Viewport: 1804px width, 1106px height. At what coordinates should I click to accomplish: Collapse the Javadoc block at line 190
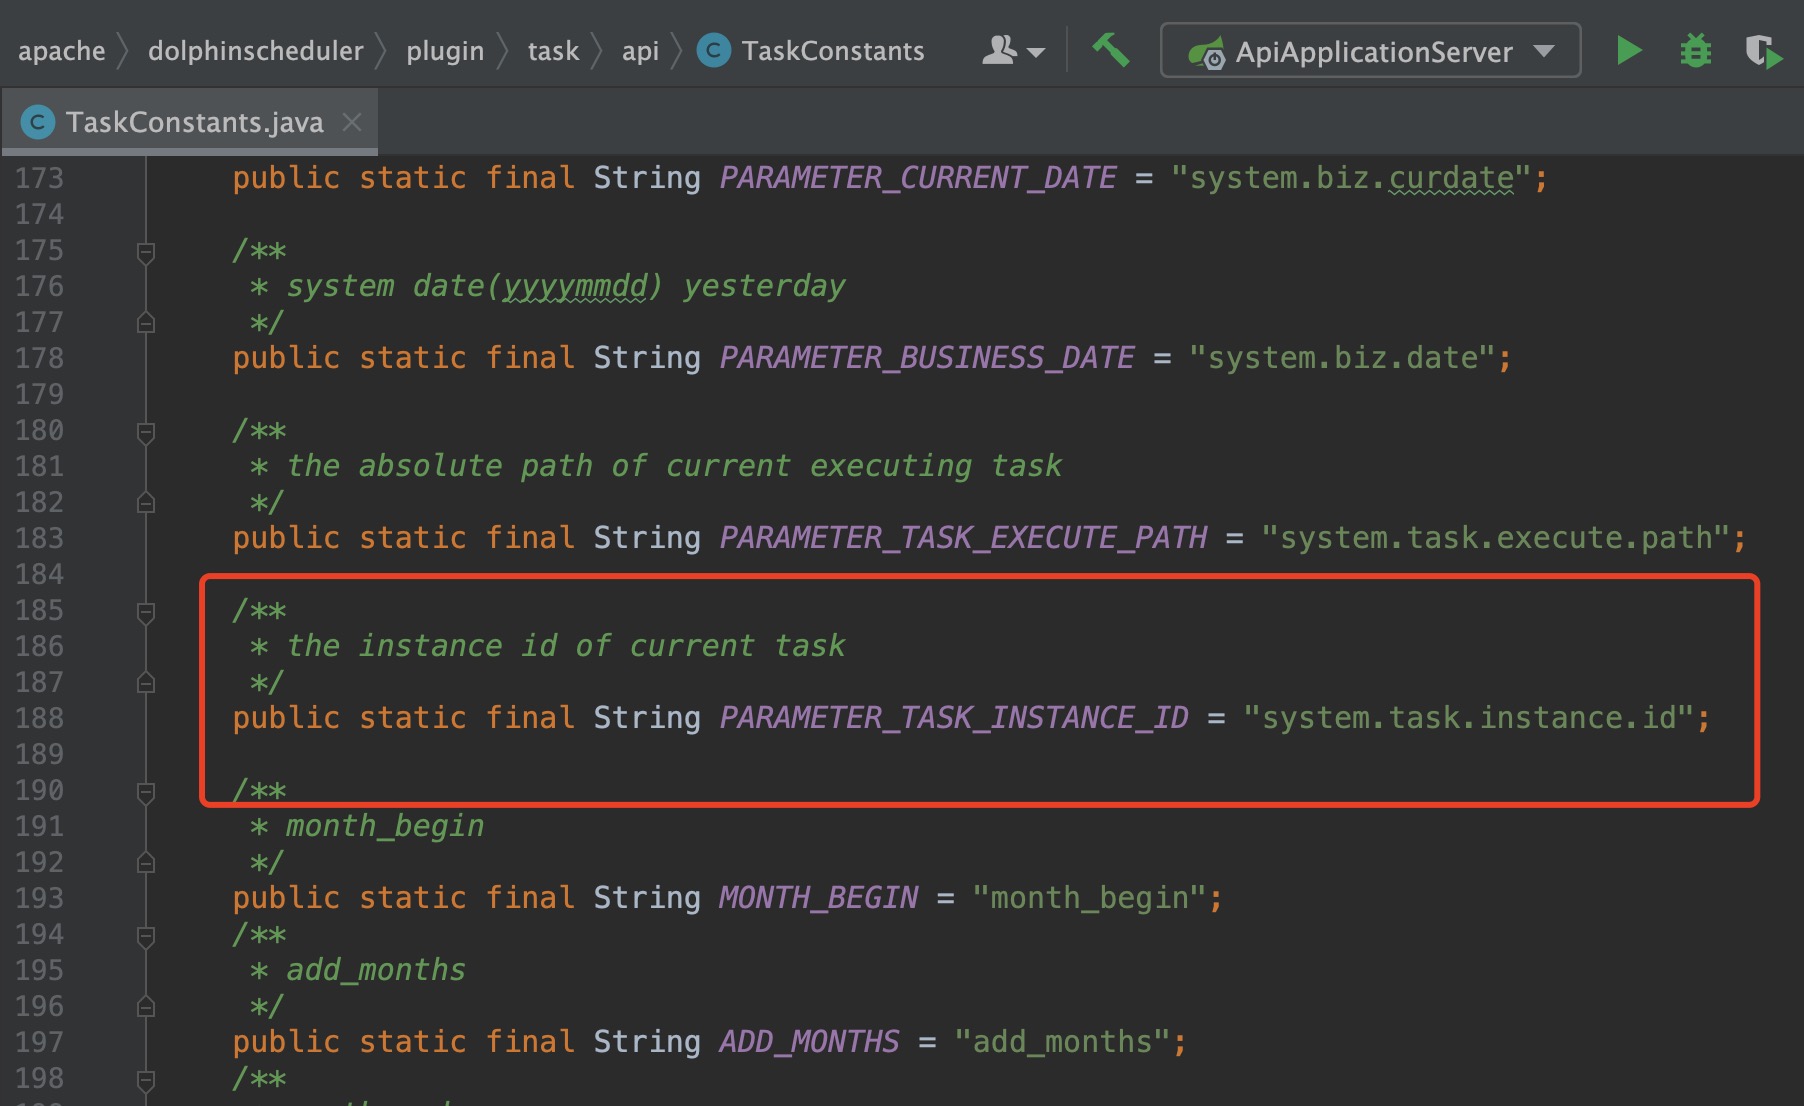[145, 790]
